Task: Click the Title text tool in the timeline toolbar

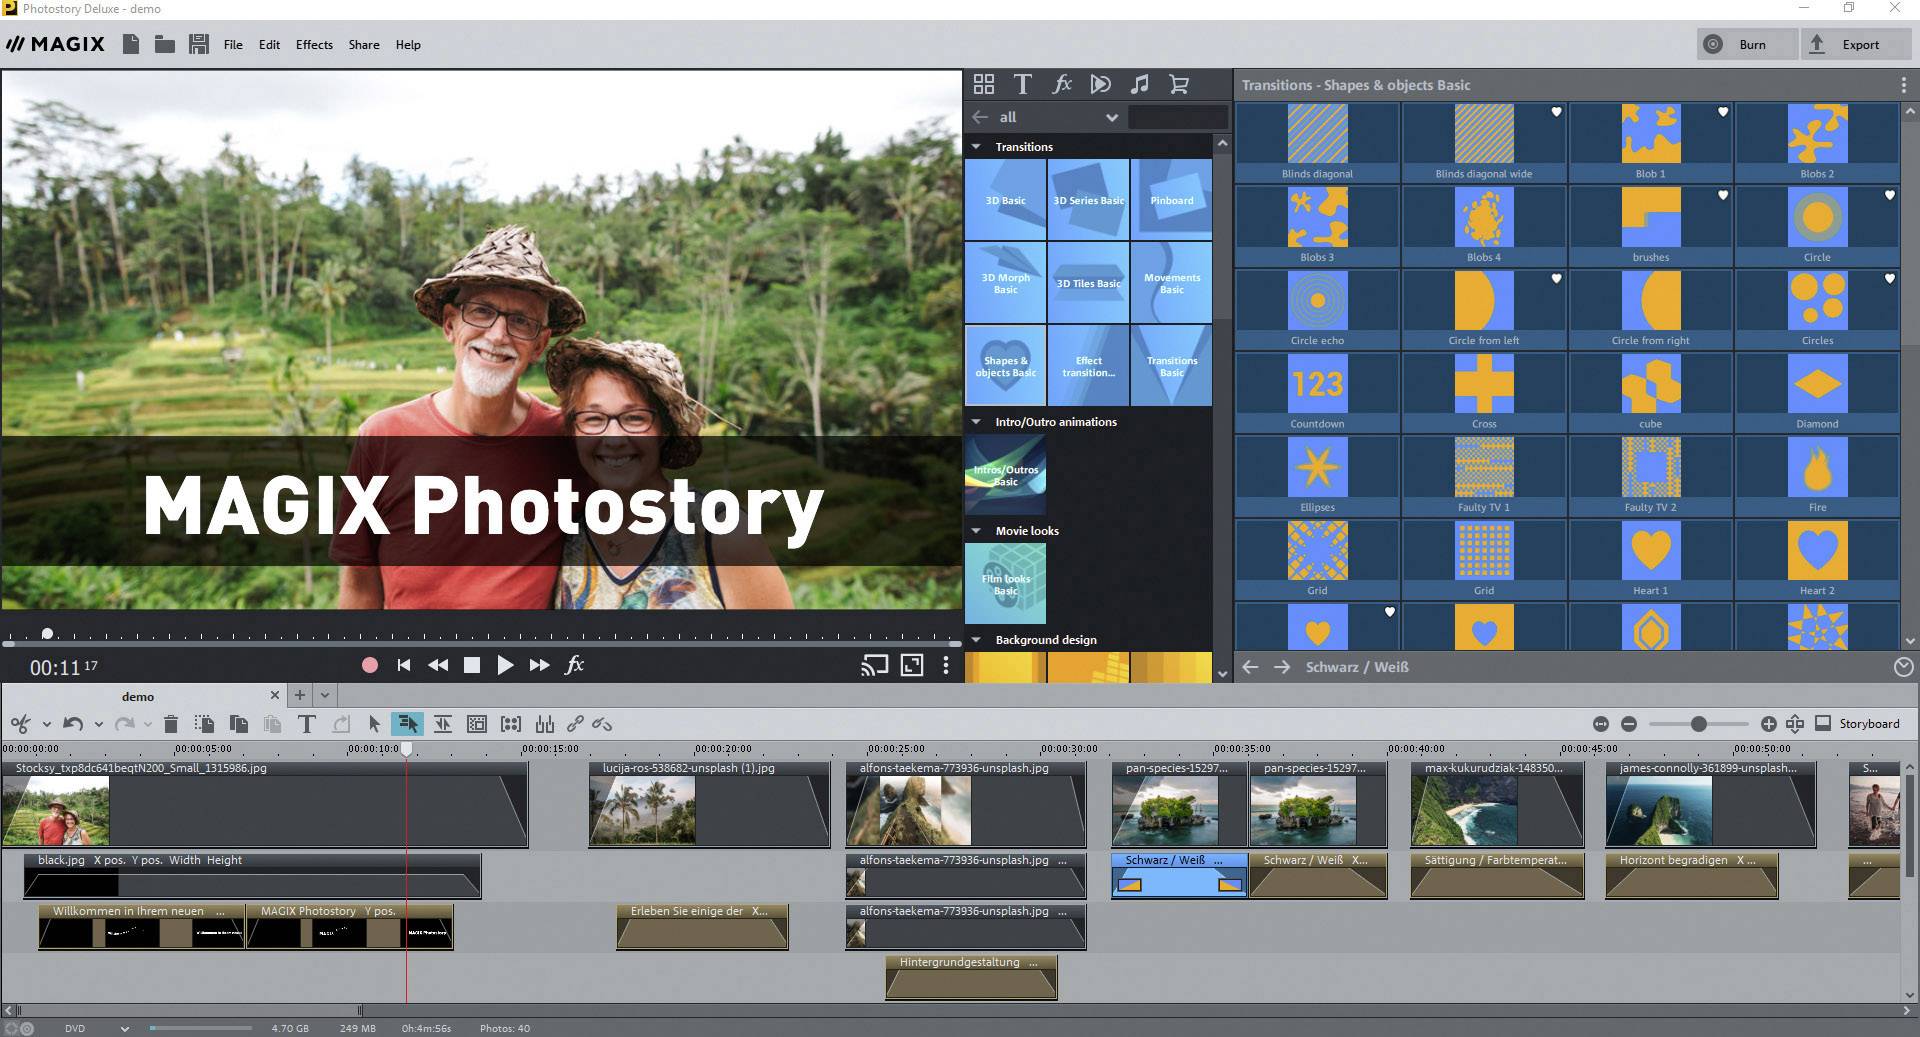Action: (x=307, y=724)
